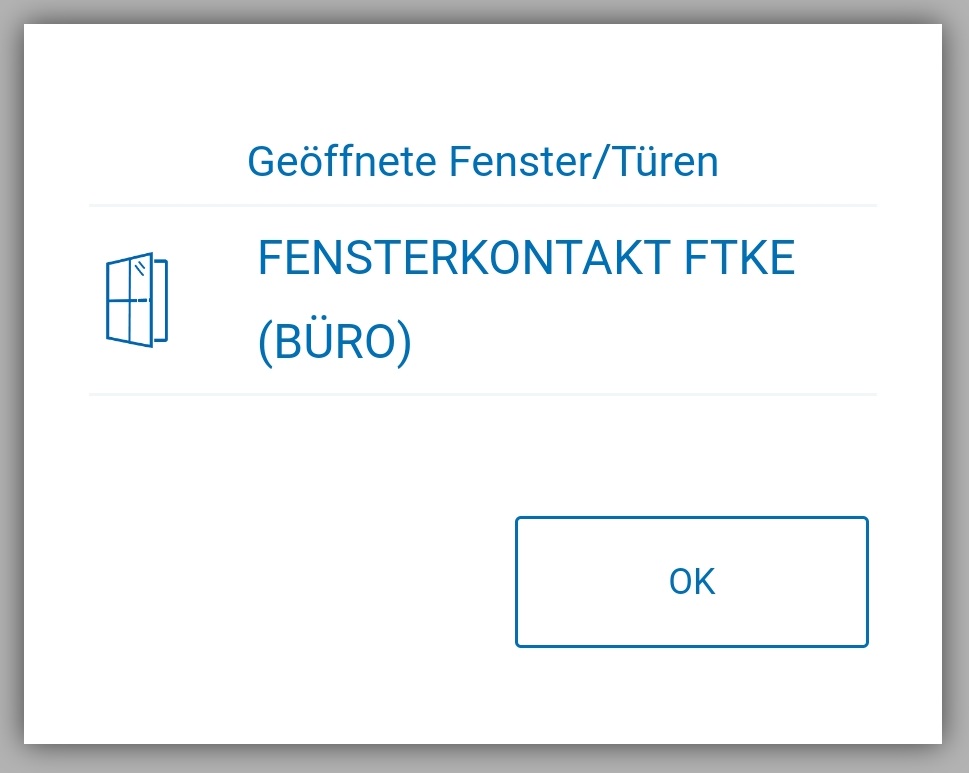
Task: Confirm the dialog with OK
Action: click(x=691, y=581)
